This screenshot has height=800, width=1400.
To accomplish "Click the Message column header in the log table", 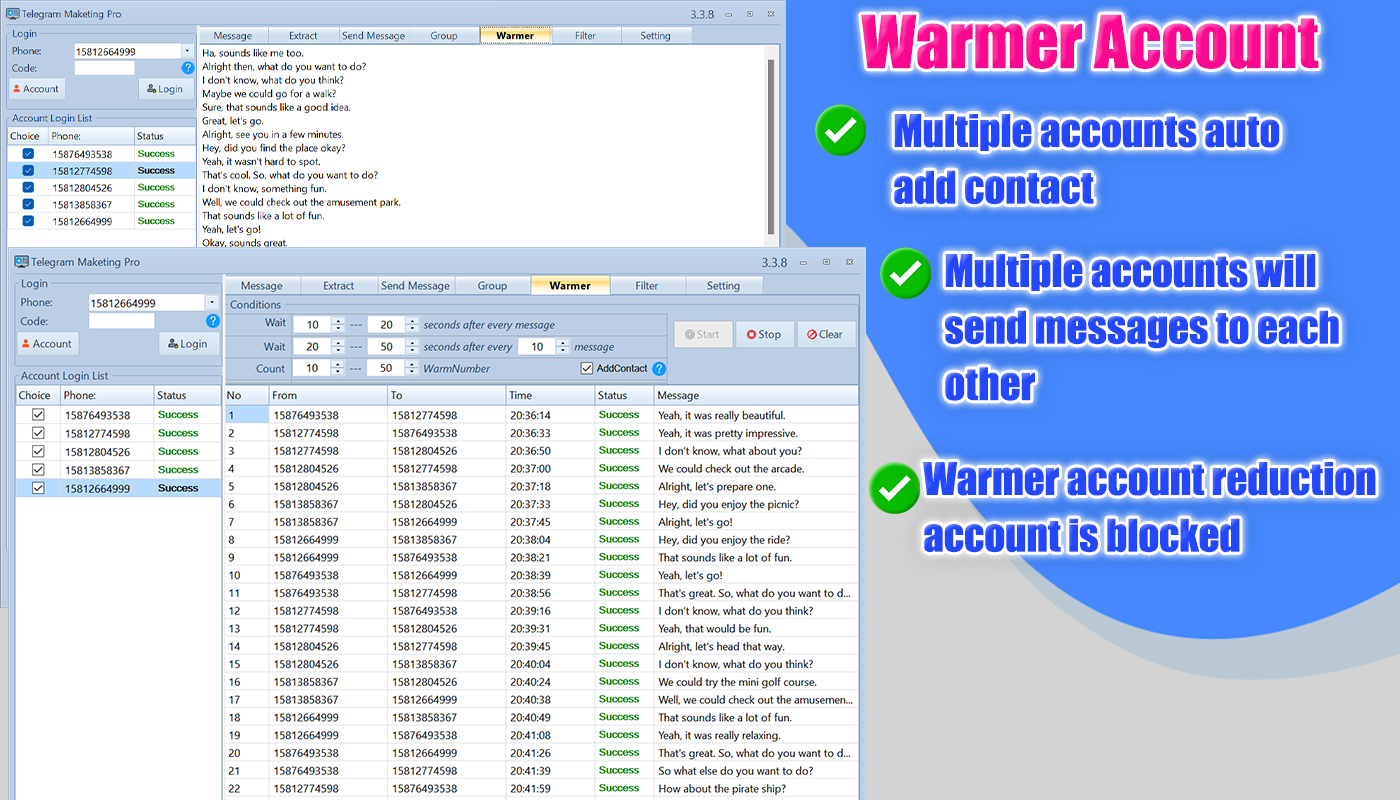I will 756,396.
